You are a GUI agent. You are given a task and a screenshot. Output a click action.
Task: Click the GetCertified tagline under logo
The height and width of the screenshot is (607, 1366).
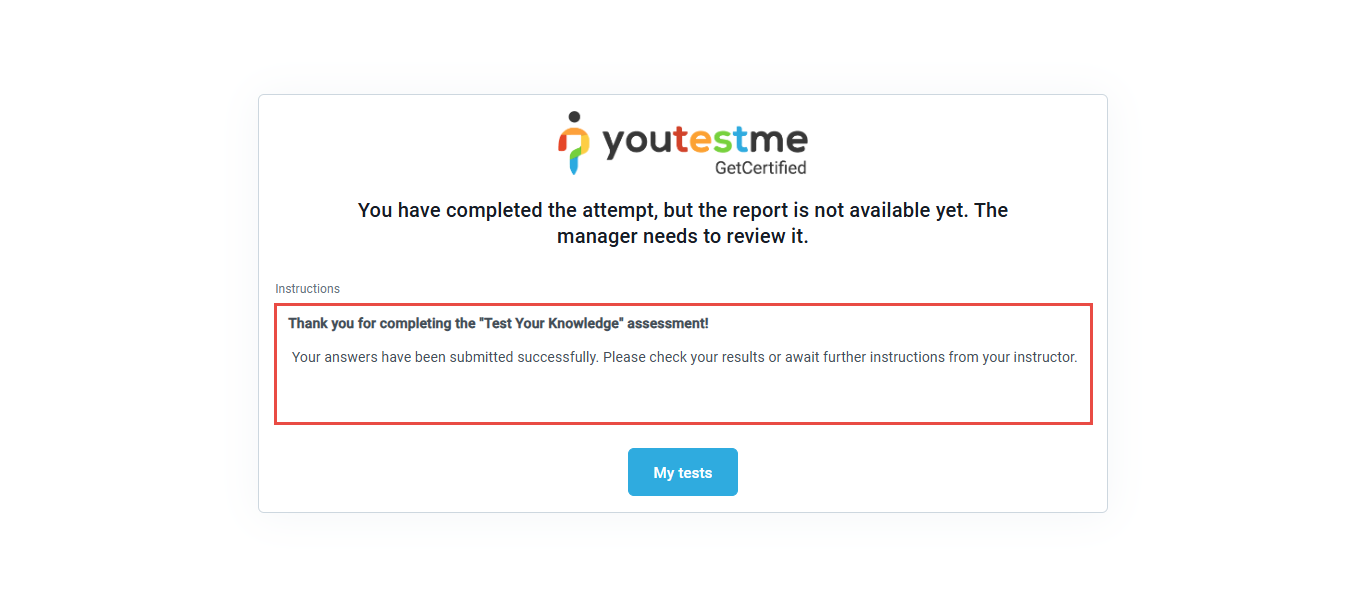tap(760, 168)
